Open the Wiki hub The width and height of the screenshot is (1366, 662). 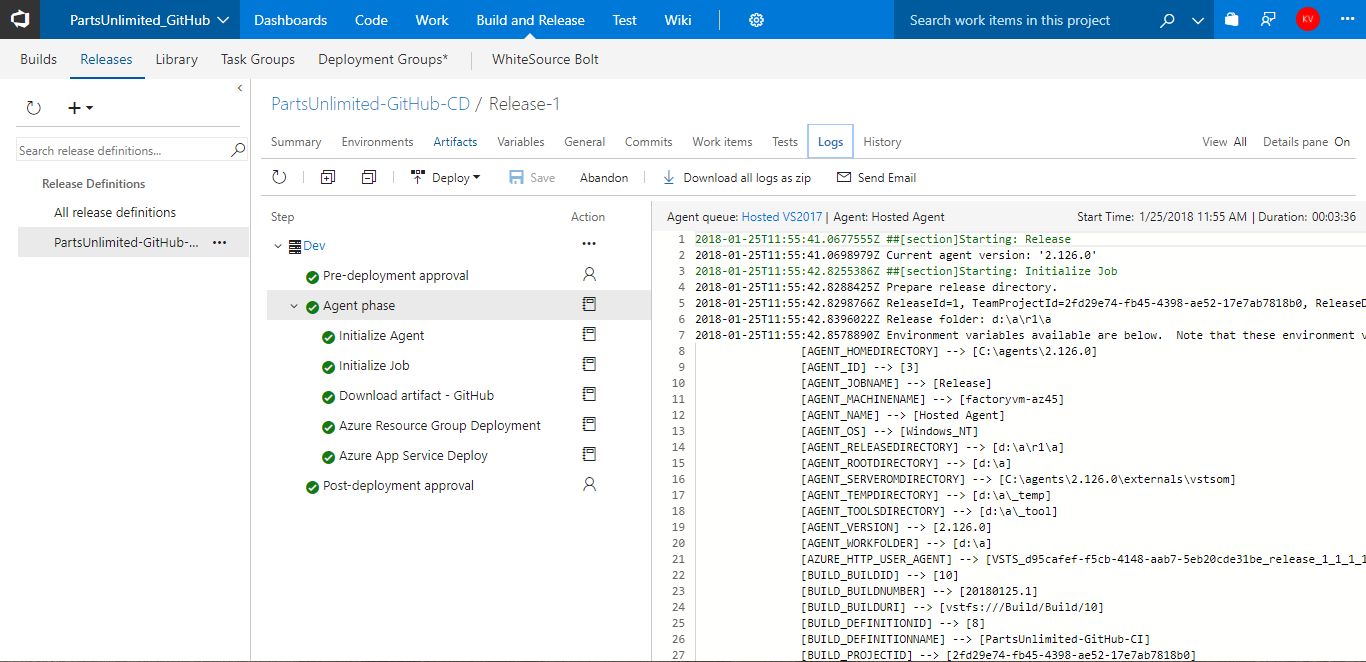678,20
